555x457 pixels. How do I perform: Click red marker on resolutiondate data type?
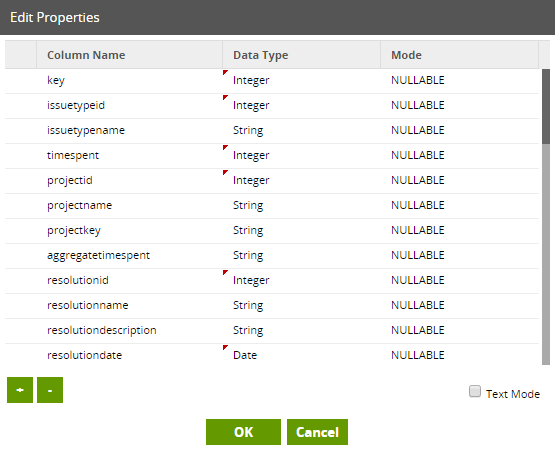point(225,347)
